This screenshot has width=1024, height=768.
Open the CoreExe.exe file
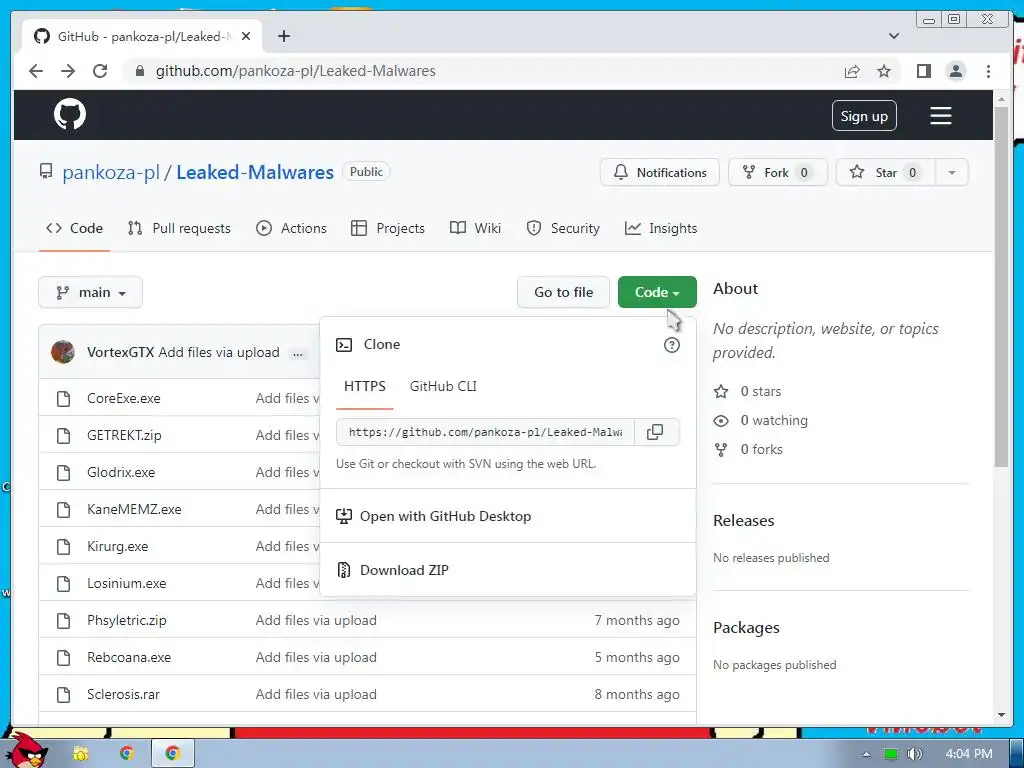(x=123, y=398)
